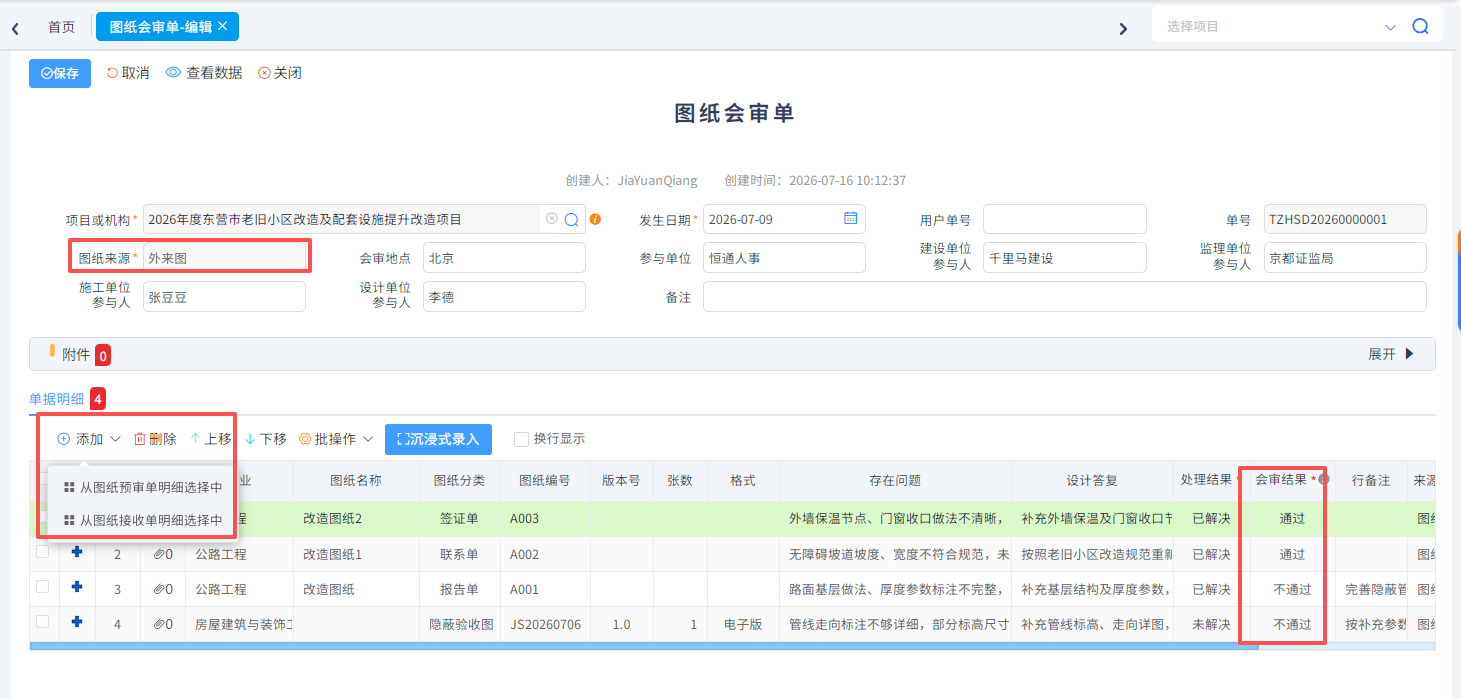Click the search magnifier next to 选择项目
Image resolution: width=1461 pixels, height=699 pixels.
pos(1420,27)
